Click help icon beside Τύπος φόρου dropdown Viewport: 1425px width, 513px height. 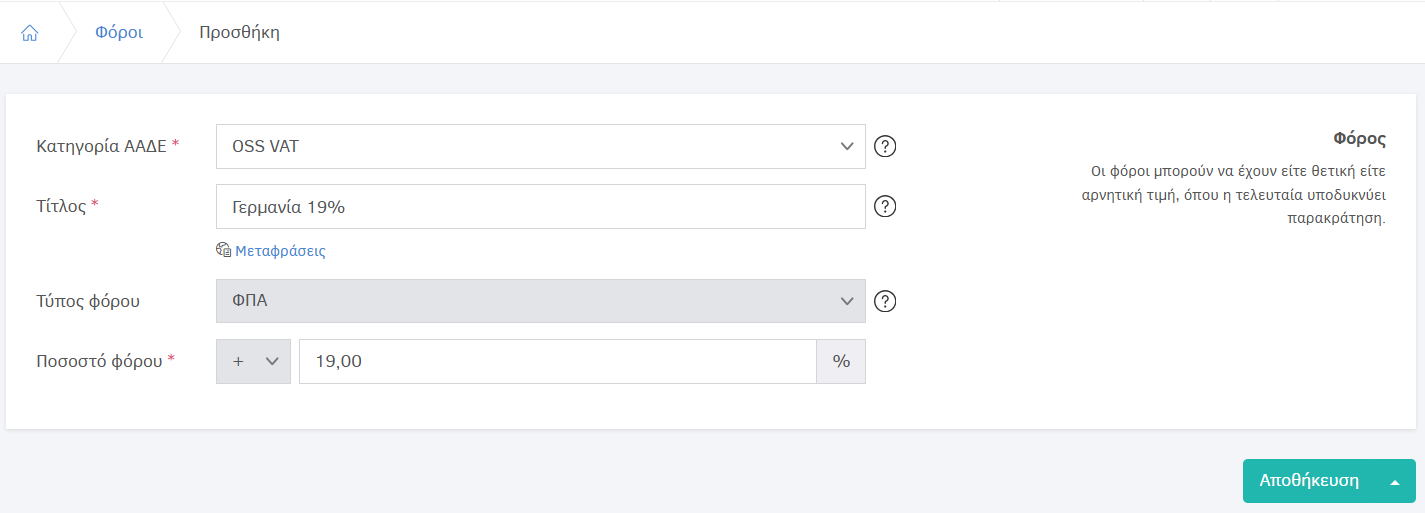coord(885,301)
